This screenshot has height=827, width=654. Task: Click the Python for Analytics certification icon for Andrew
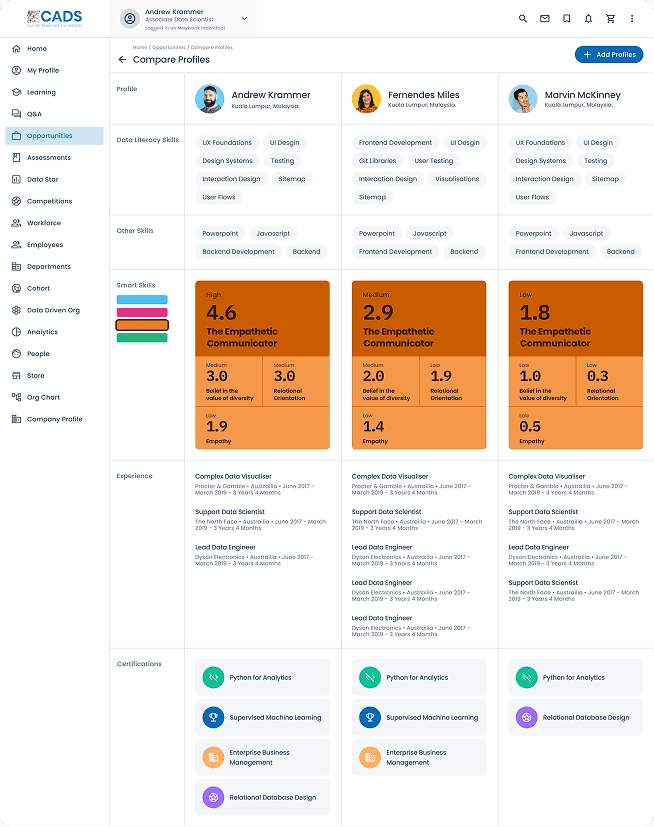coord(213,677)
